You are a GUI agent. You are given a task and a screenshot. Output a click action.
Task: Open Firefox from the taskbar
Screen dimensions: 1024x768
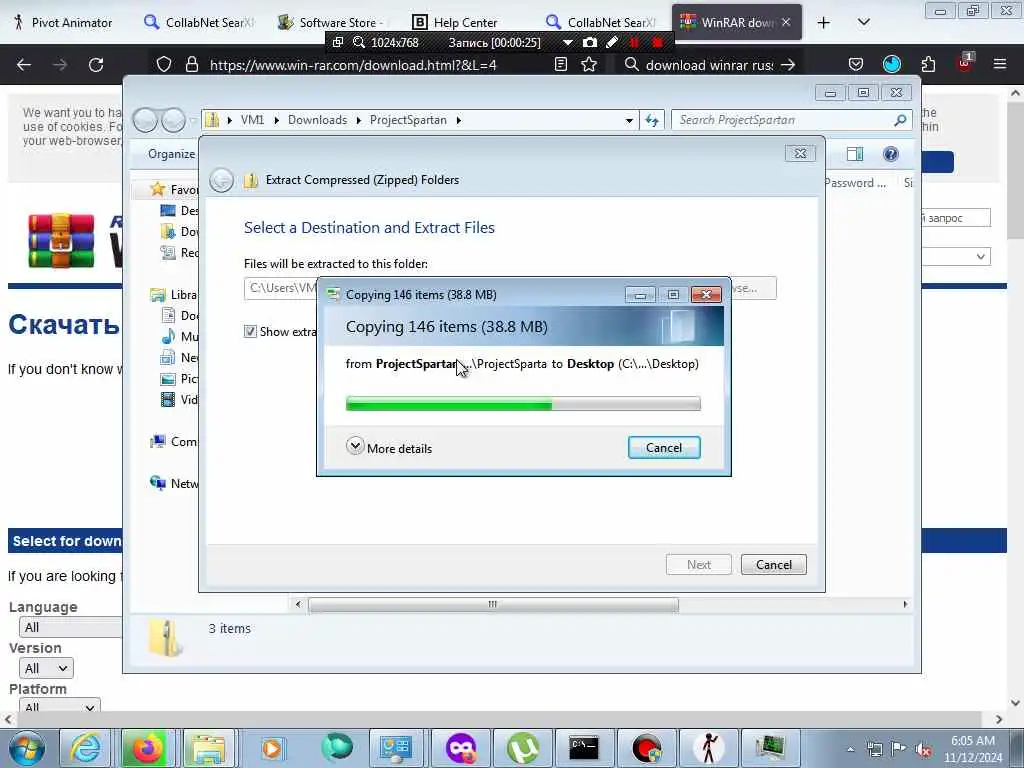(x=147, y=748)
